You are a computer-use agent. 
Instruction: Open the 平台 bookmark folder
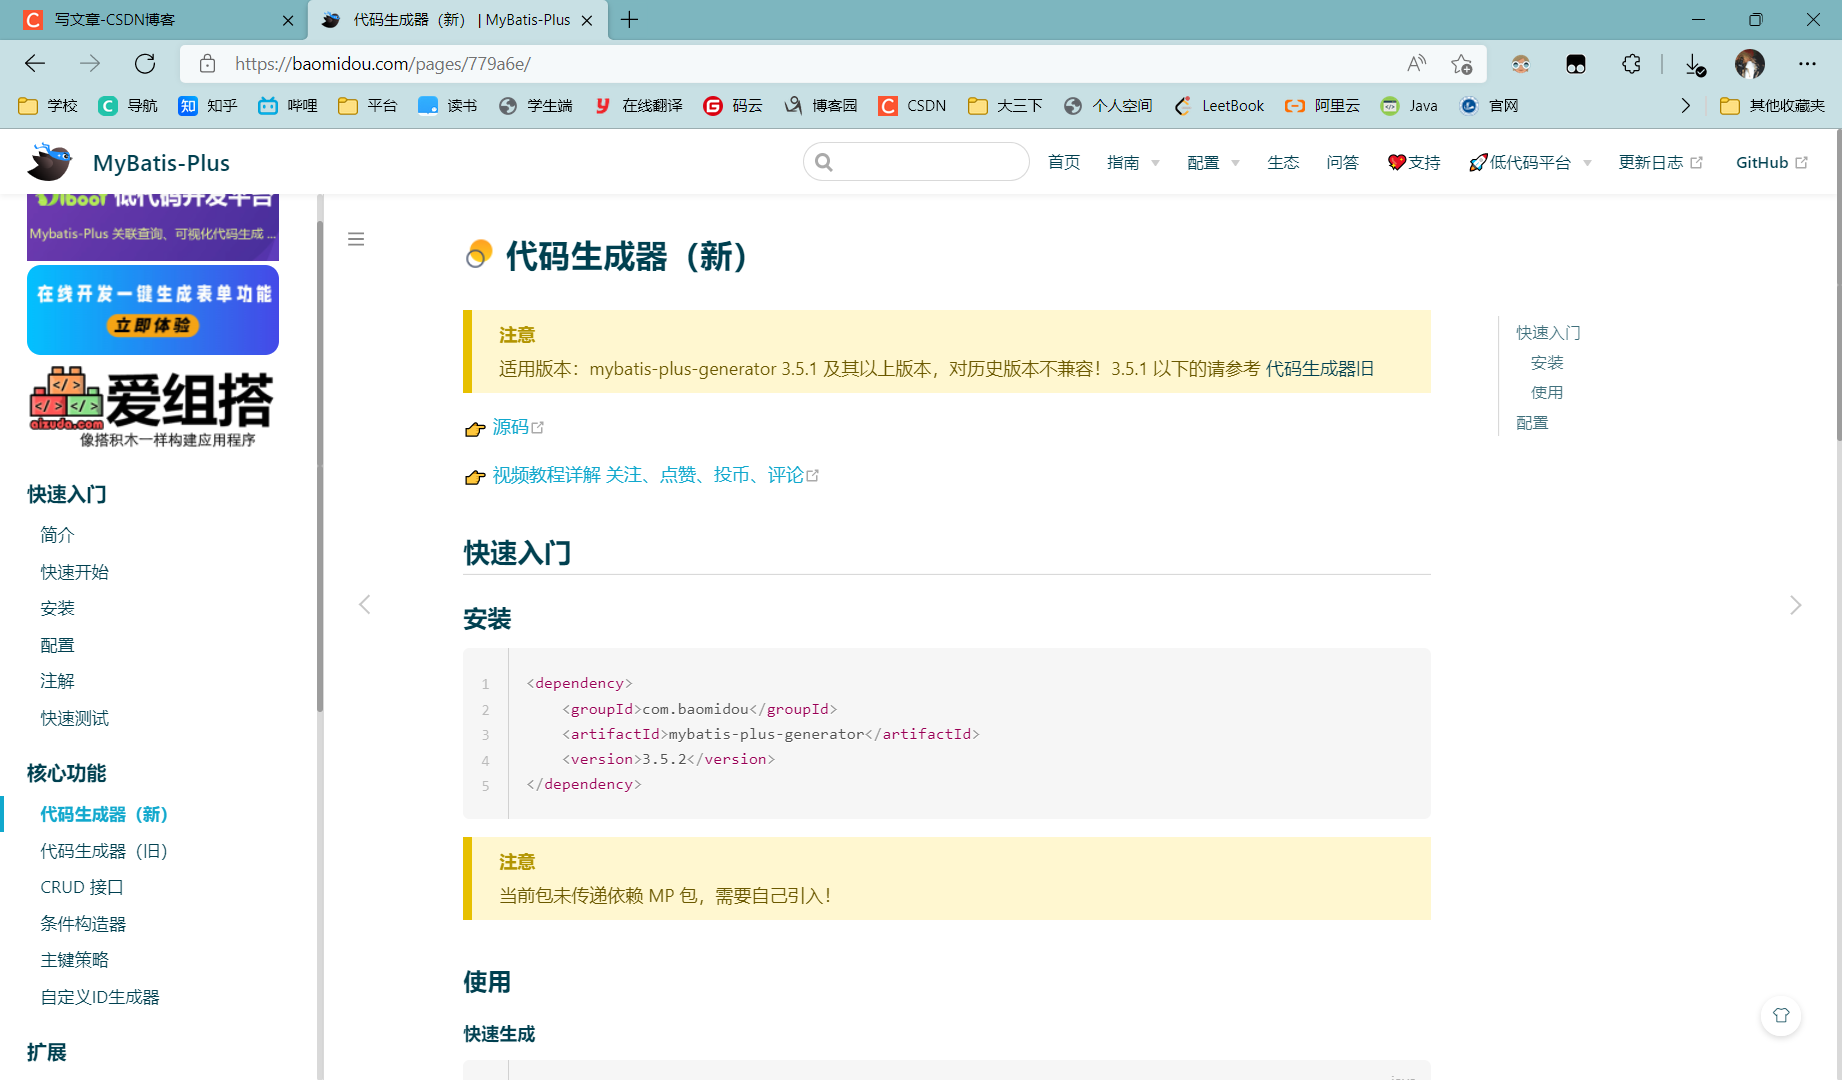(x=368, y=106)
